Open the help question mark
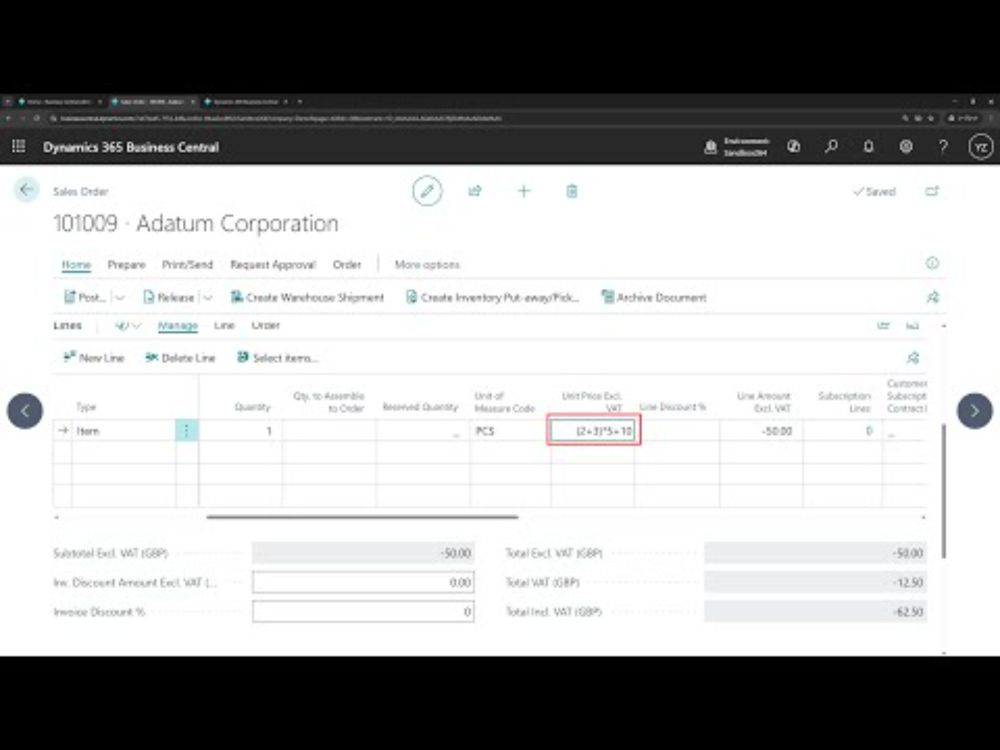The width and height of the screenshot is (1000, 750). (x=943, y=147)
